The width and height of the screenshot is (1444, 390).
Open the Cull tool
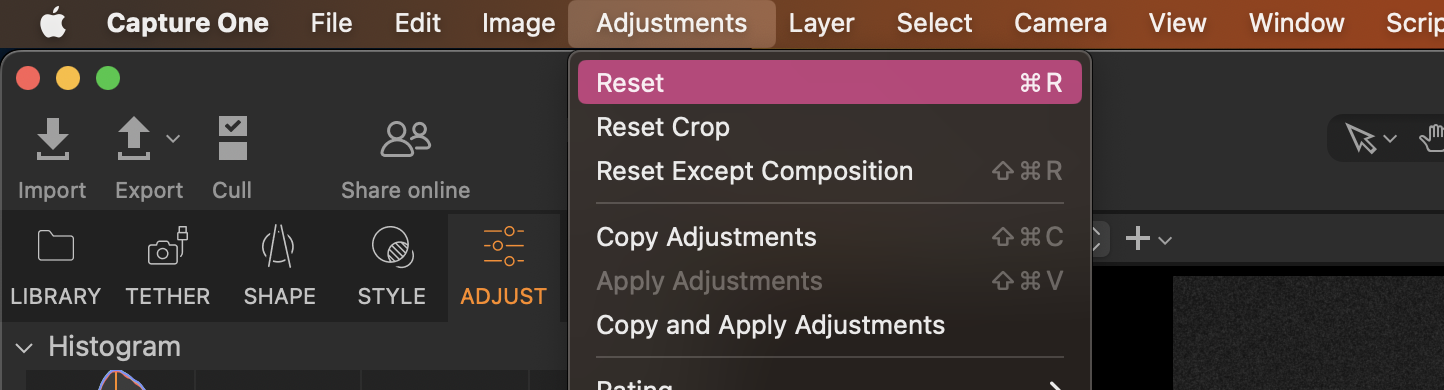pos(232,139)
